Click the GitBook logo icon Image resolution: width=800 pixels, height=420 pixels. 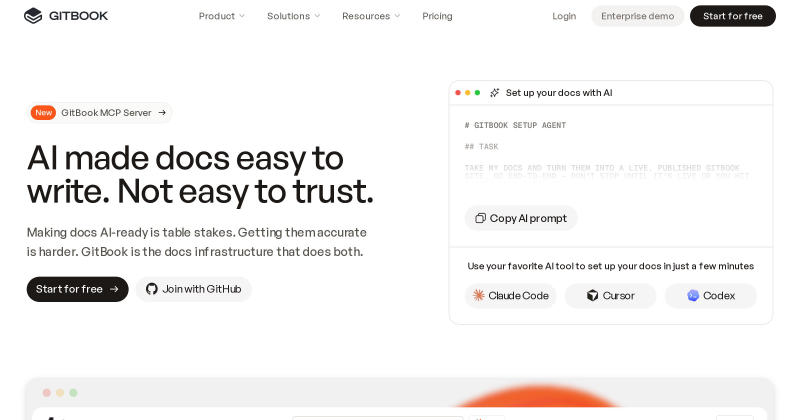[x=33, y=16]
